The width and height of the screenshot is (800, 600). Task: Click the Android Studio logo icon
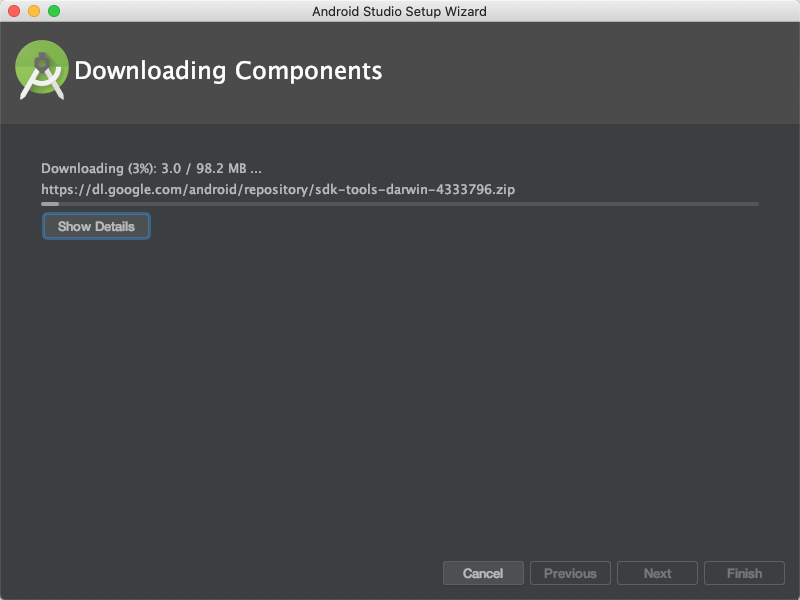[x=41, y=70]
